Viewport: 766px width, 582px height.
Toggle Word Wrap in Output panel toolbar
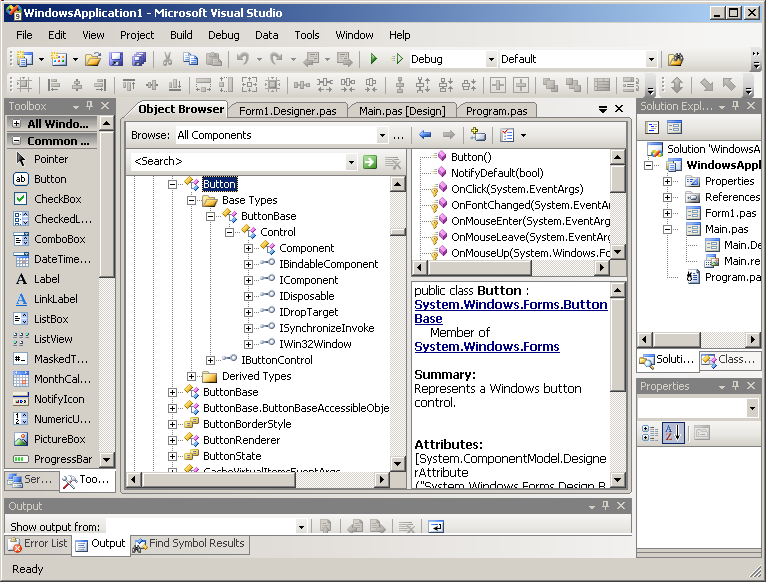click(436, 526)
